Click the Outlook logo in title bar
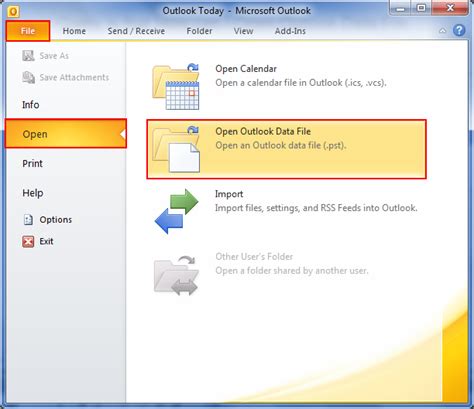Screen dimensions: 474x409 tap(13, 12)
